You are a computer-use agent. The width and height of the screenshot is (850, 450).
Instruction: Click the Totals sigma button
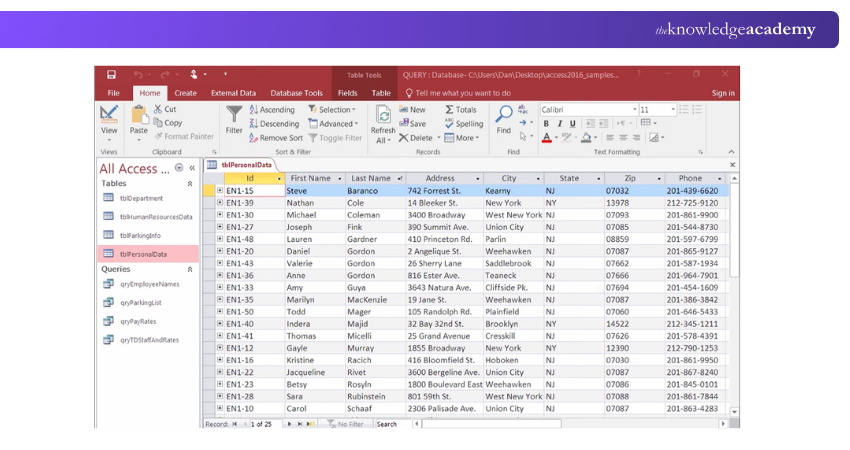(461, 110)
